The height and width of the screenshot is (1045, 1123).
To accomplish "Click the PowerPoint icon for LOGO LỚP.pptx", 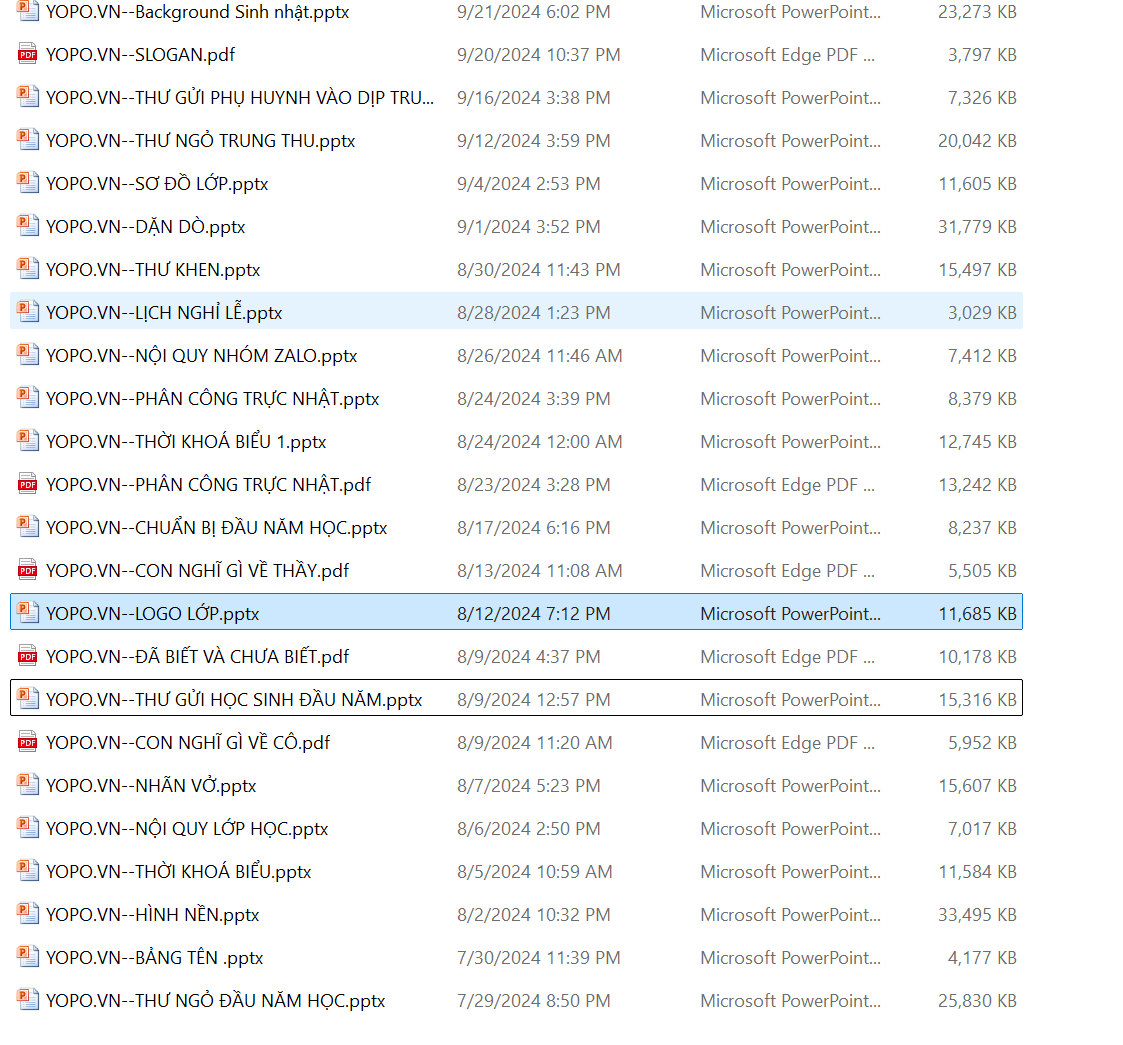I will [x=28, y=613].
